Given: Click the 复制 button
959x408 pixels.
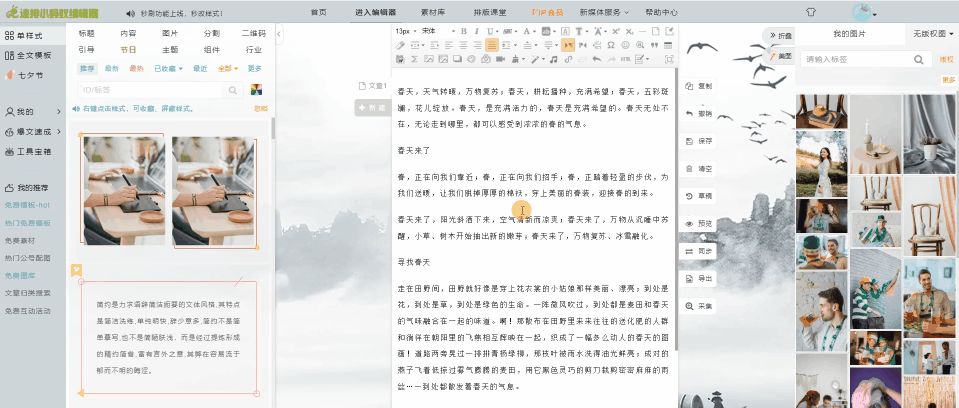Looking at the screenshot, I should coord(699,86).
